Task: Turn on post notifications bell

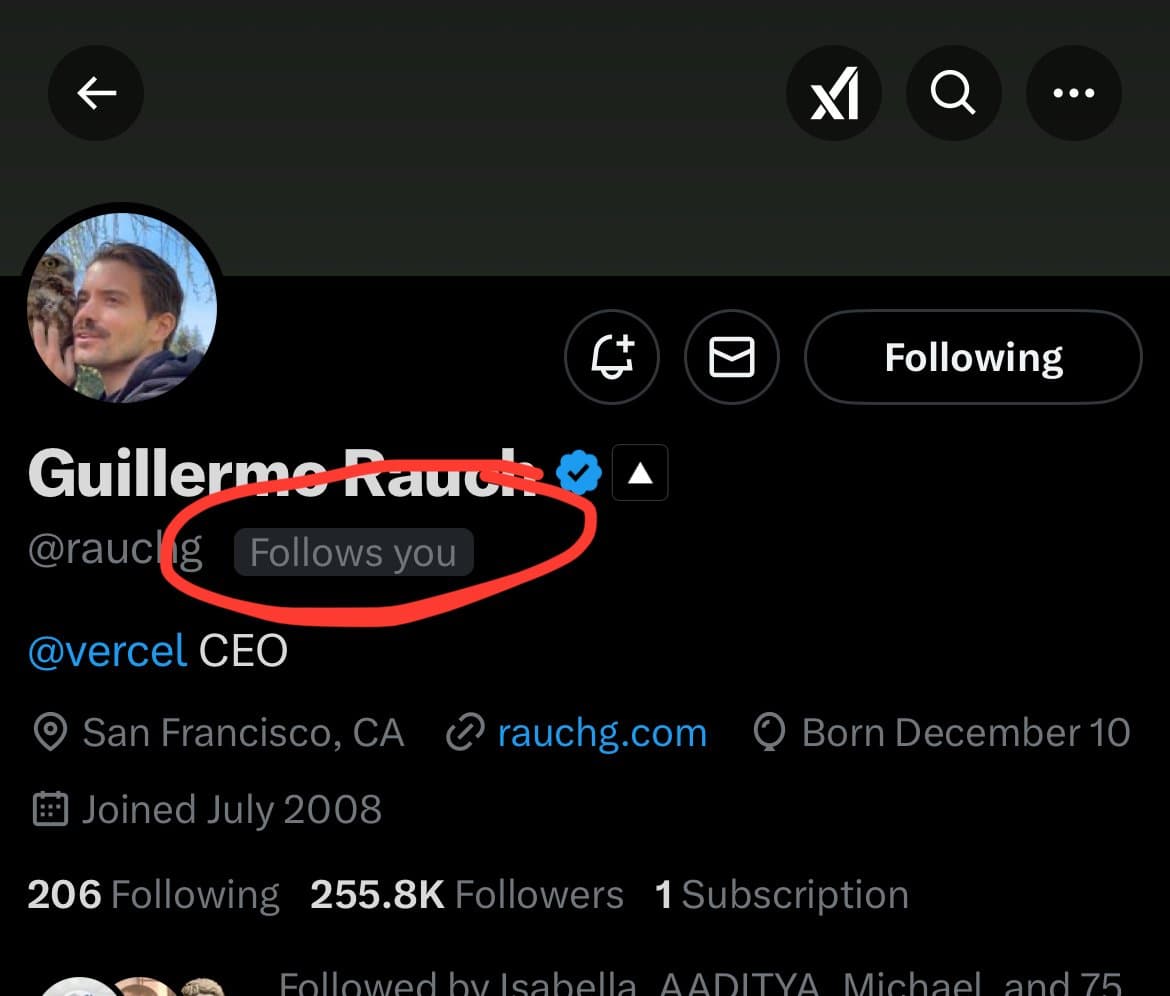Action: 612,357
